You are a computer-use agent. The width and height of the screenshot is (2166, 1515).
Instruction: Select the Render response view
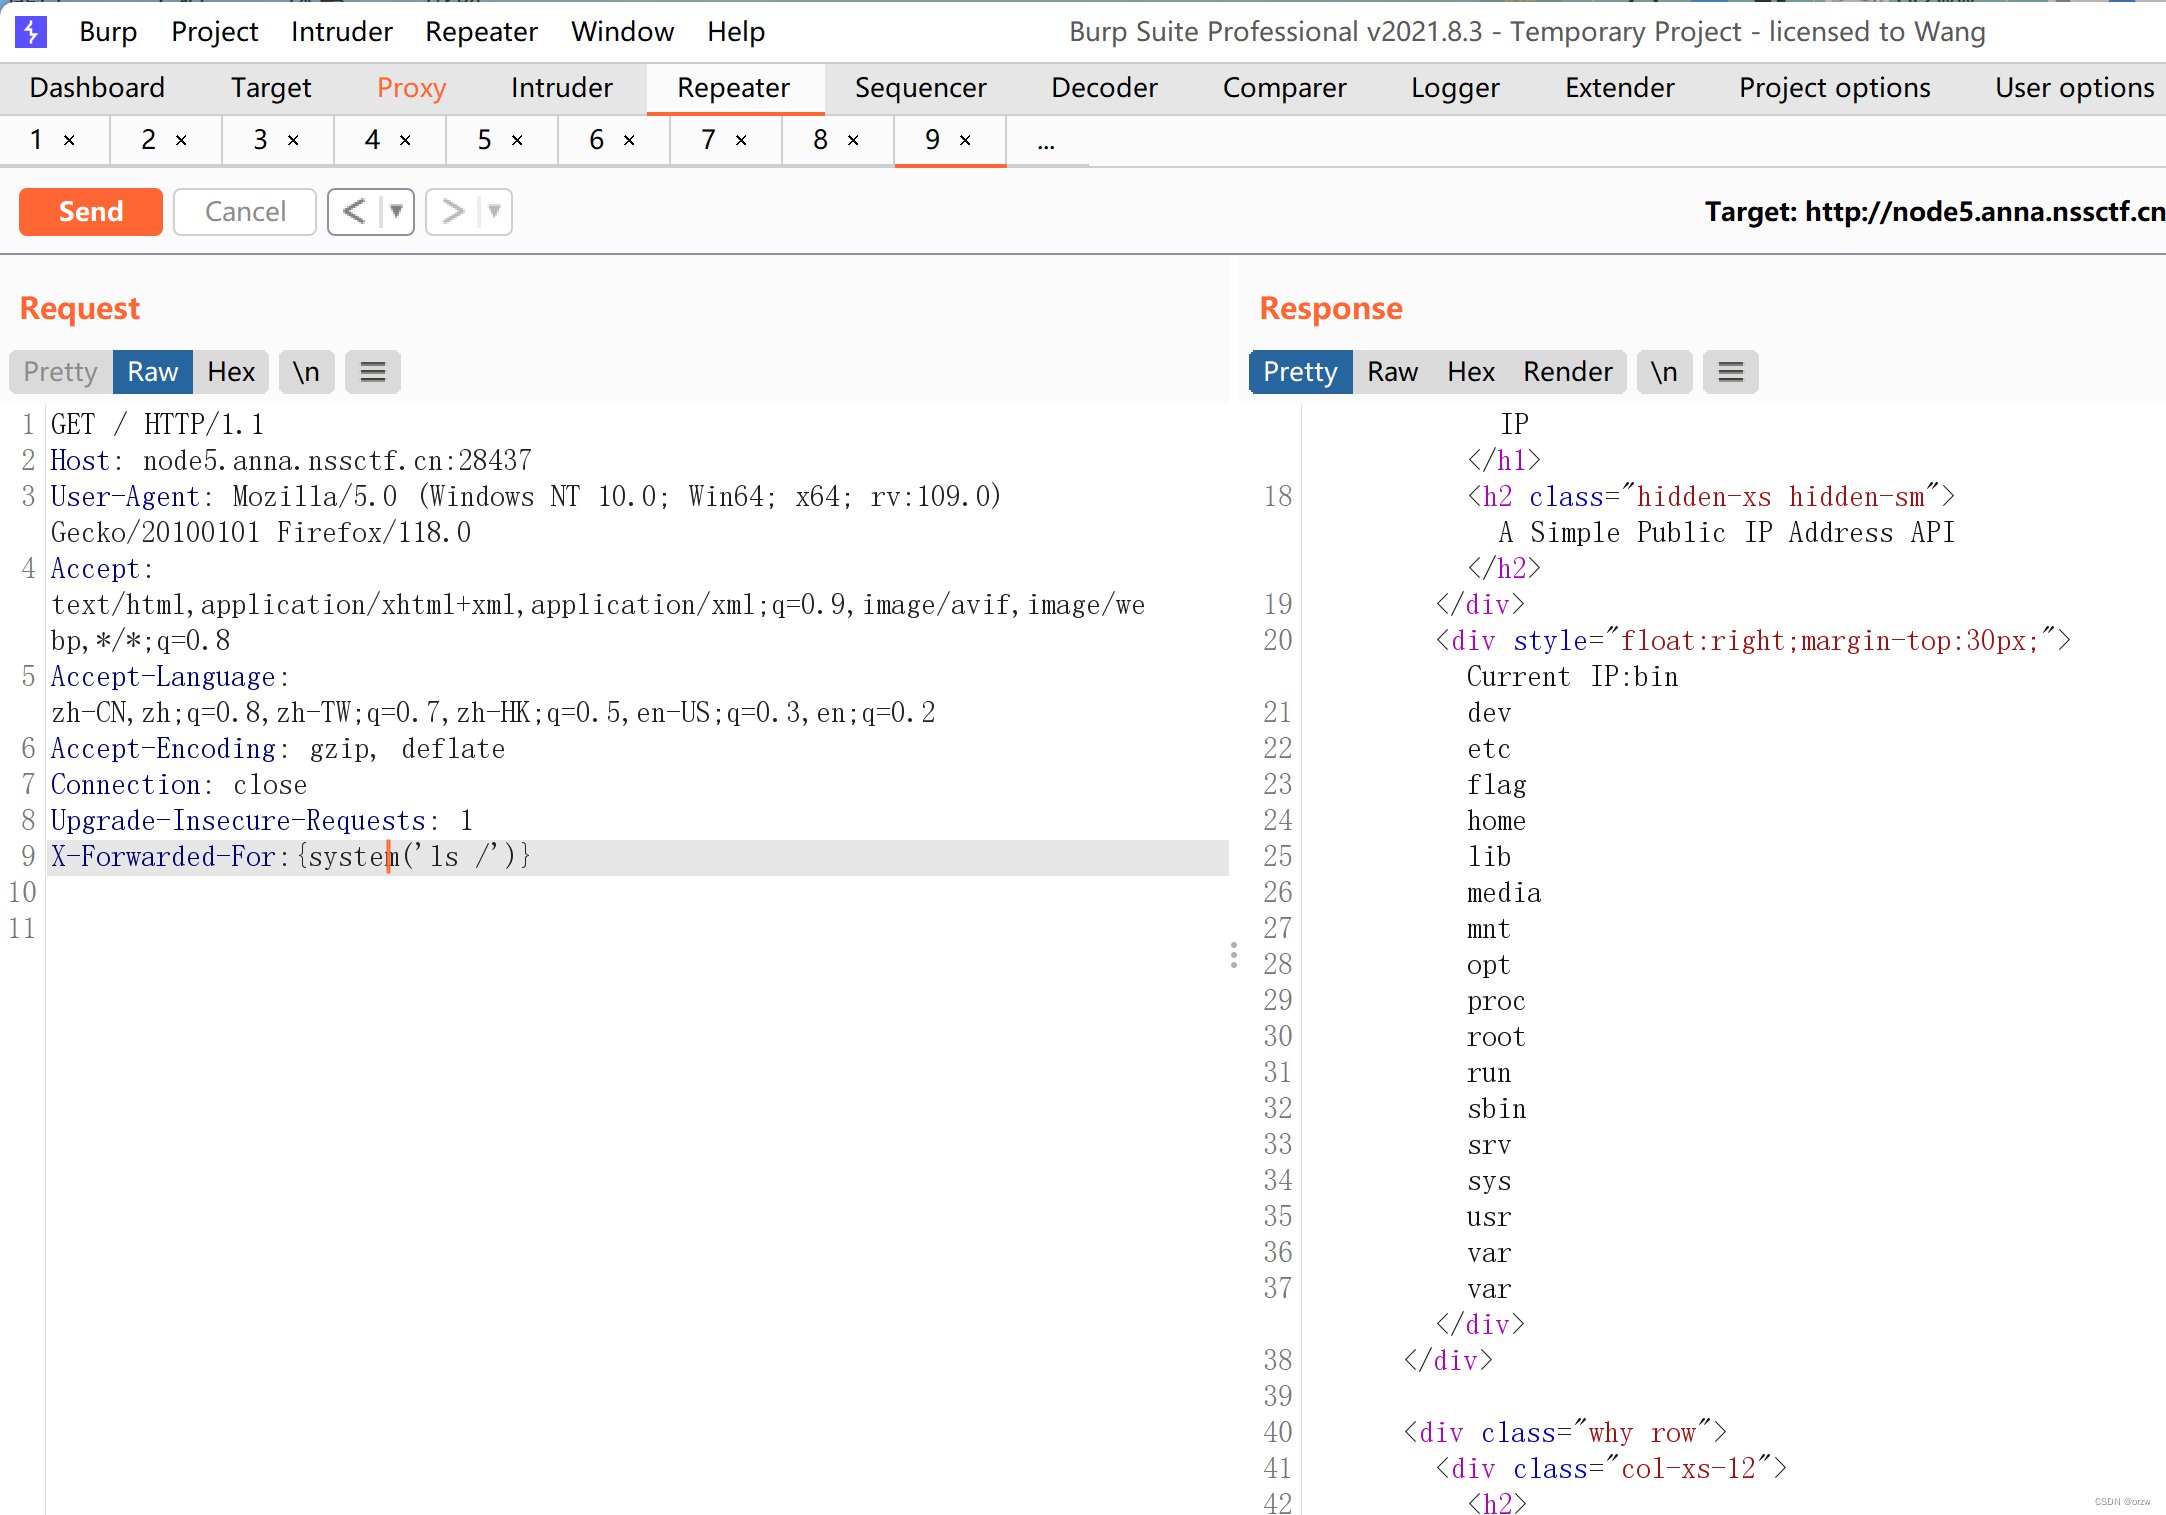[1567, 372]
